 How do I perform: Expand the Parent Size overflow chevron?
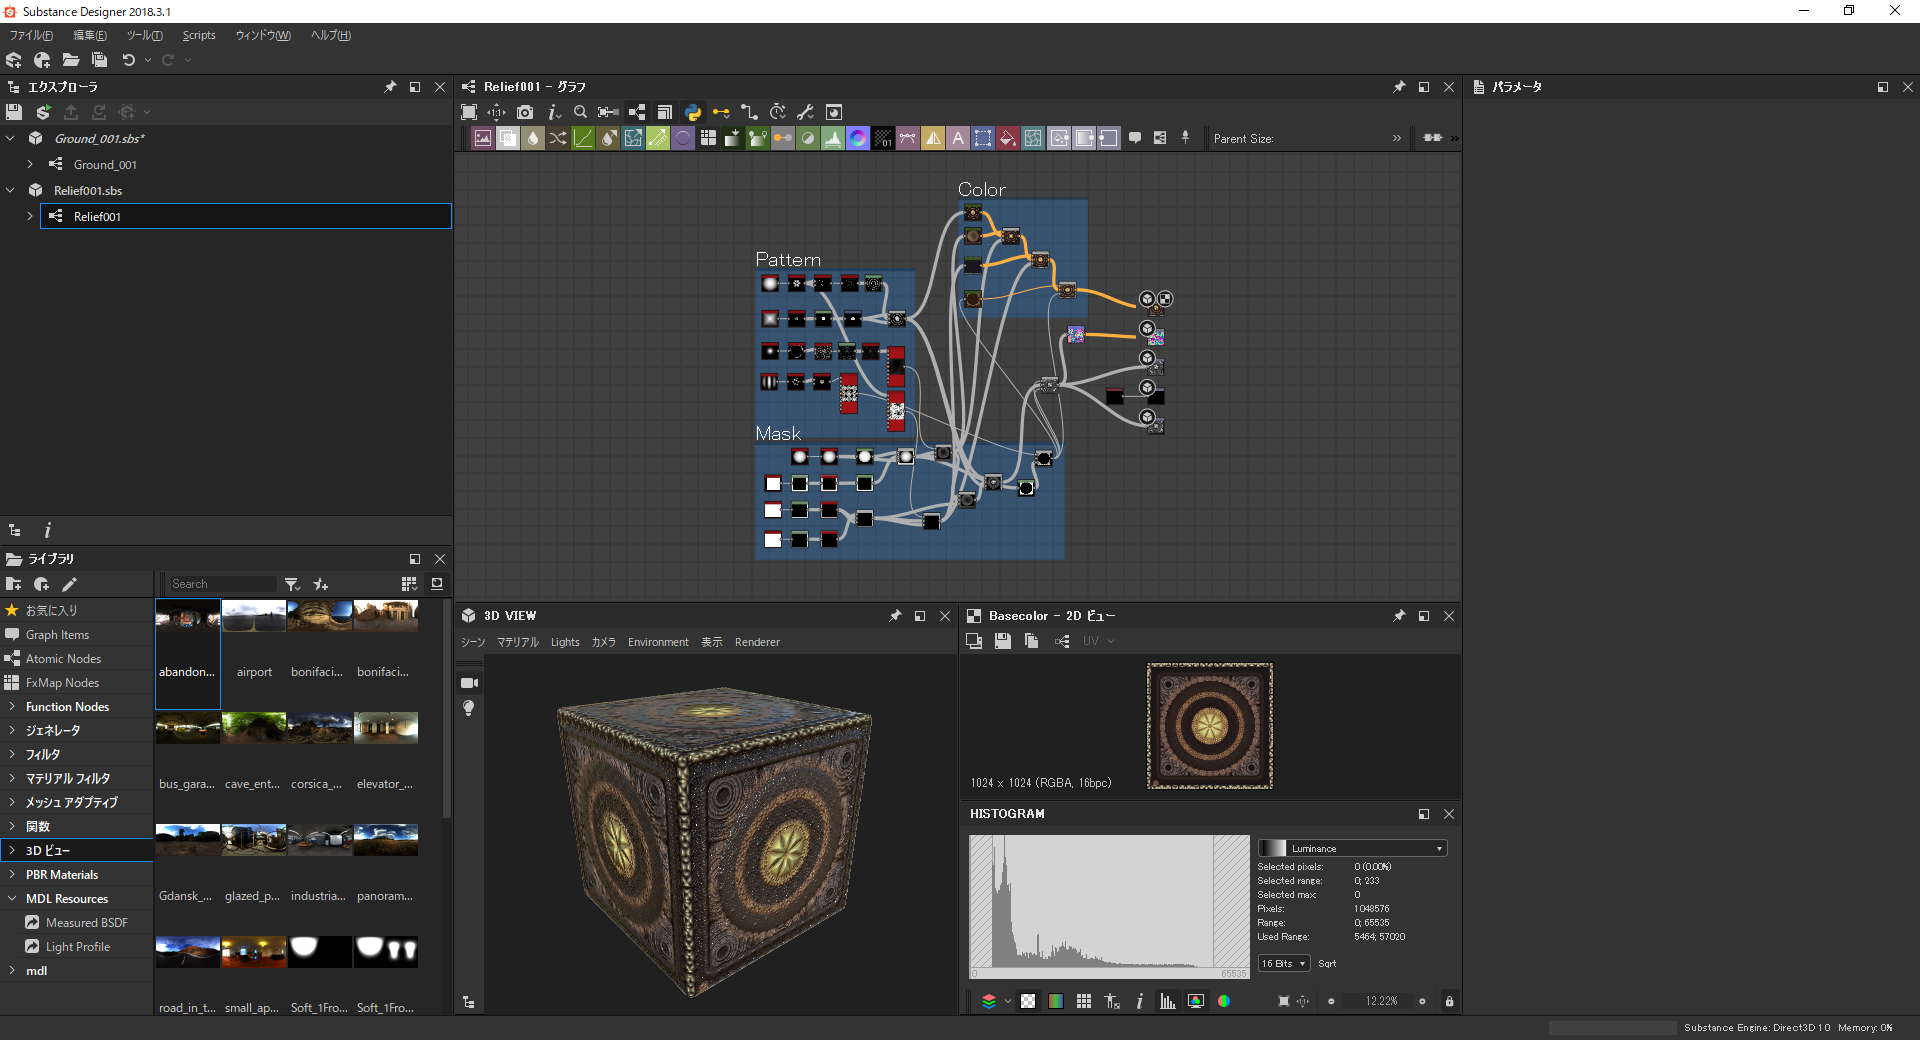point(1397,138)
